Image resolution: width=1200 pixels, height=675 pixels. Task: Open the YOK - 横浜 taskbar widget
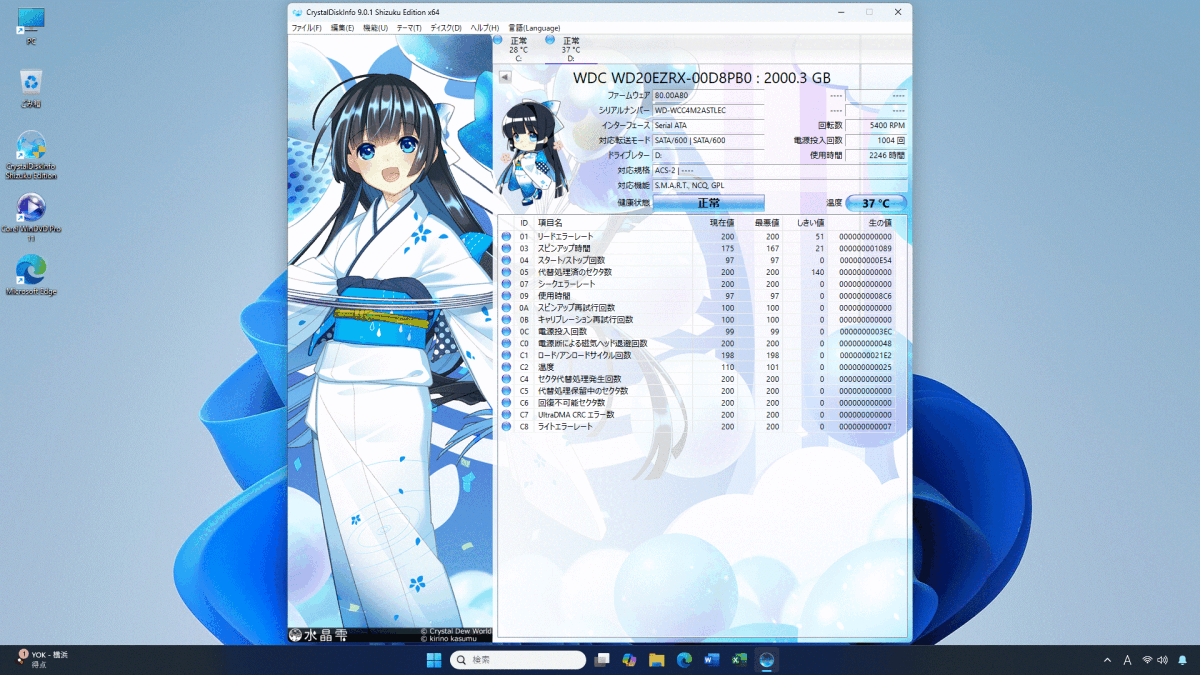[x=42, y=659]
